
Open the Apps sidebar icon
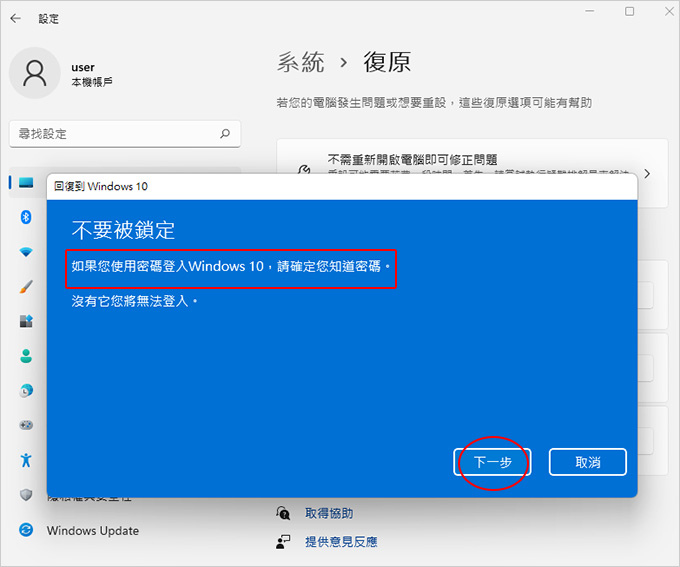[x=26, y=321]
